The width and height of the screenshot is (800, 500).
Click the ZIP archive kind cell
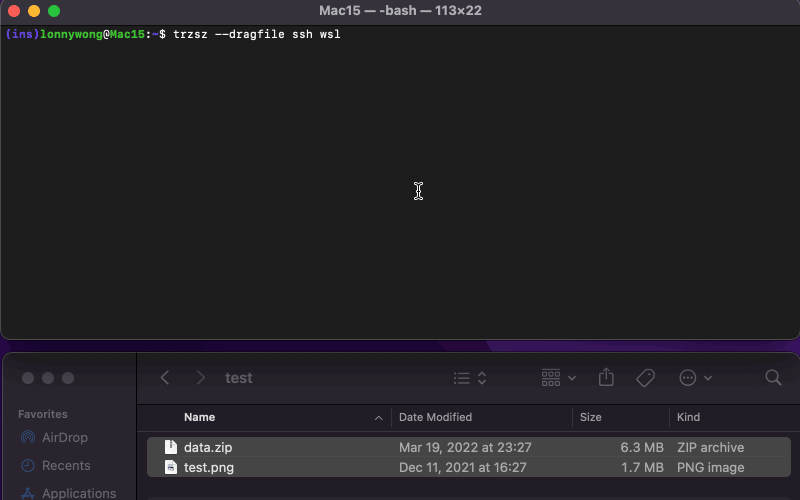(x=710, y=447)
